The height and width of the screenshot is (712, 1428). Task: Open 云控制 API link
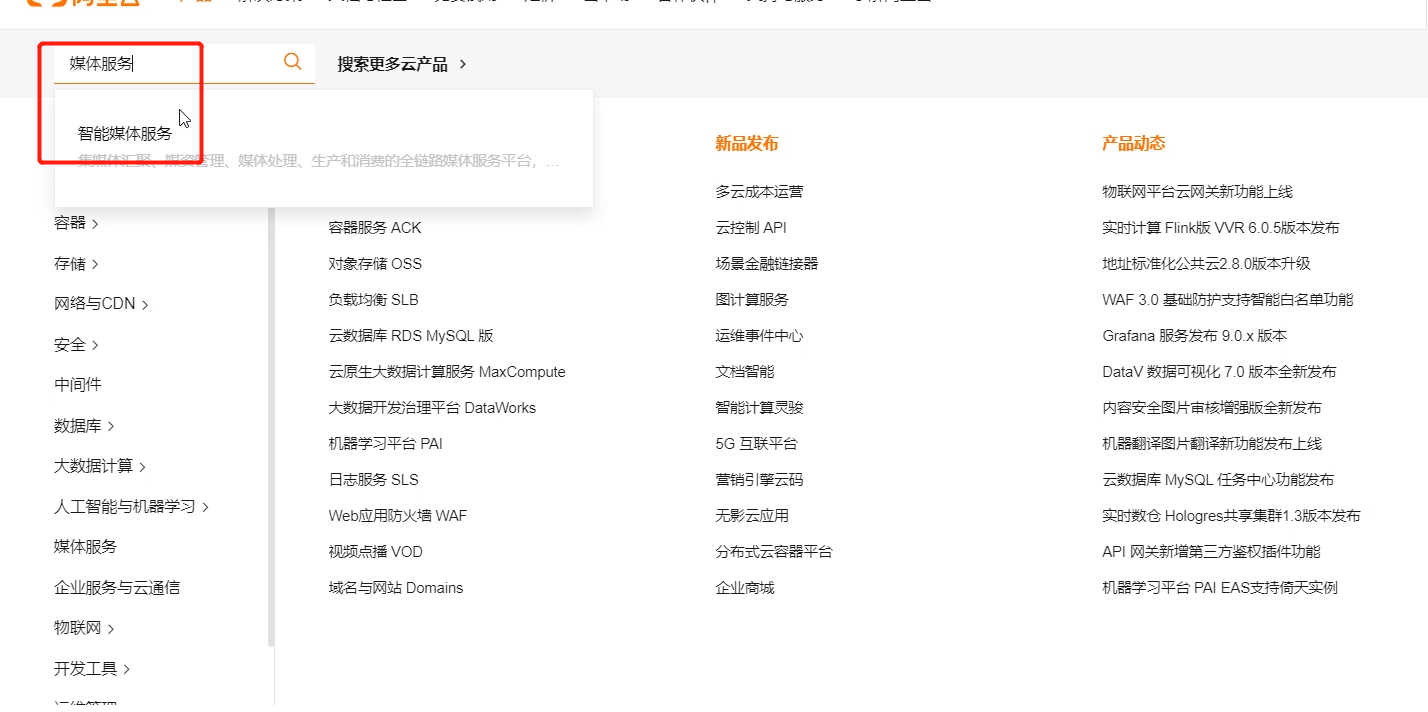(751, 228)
